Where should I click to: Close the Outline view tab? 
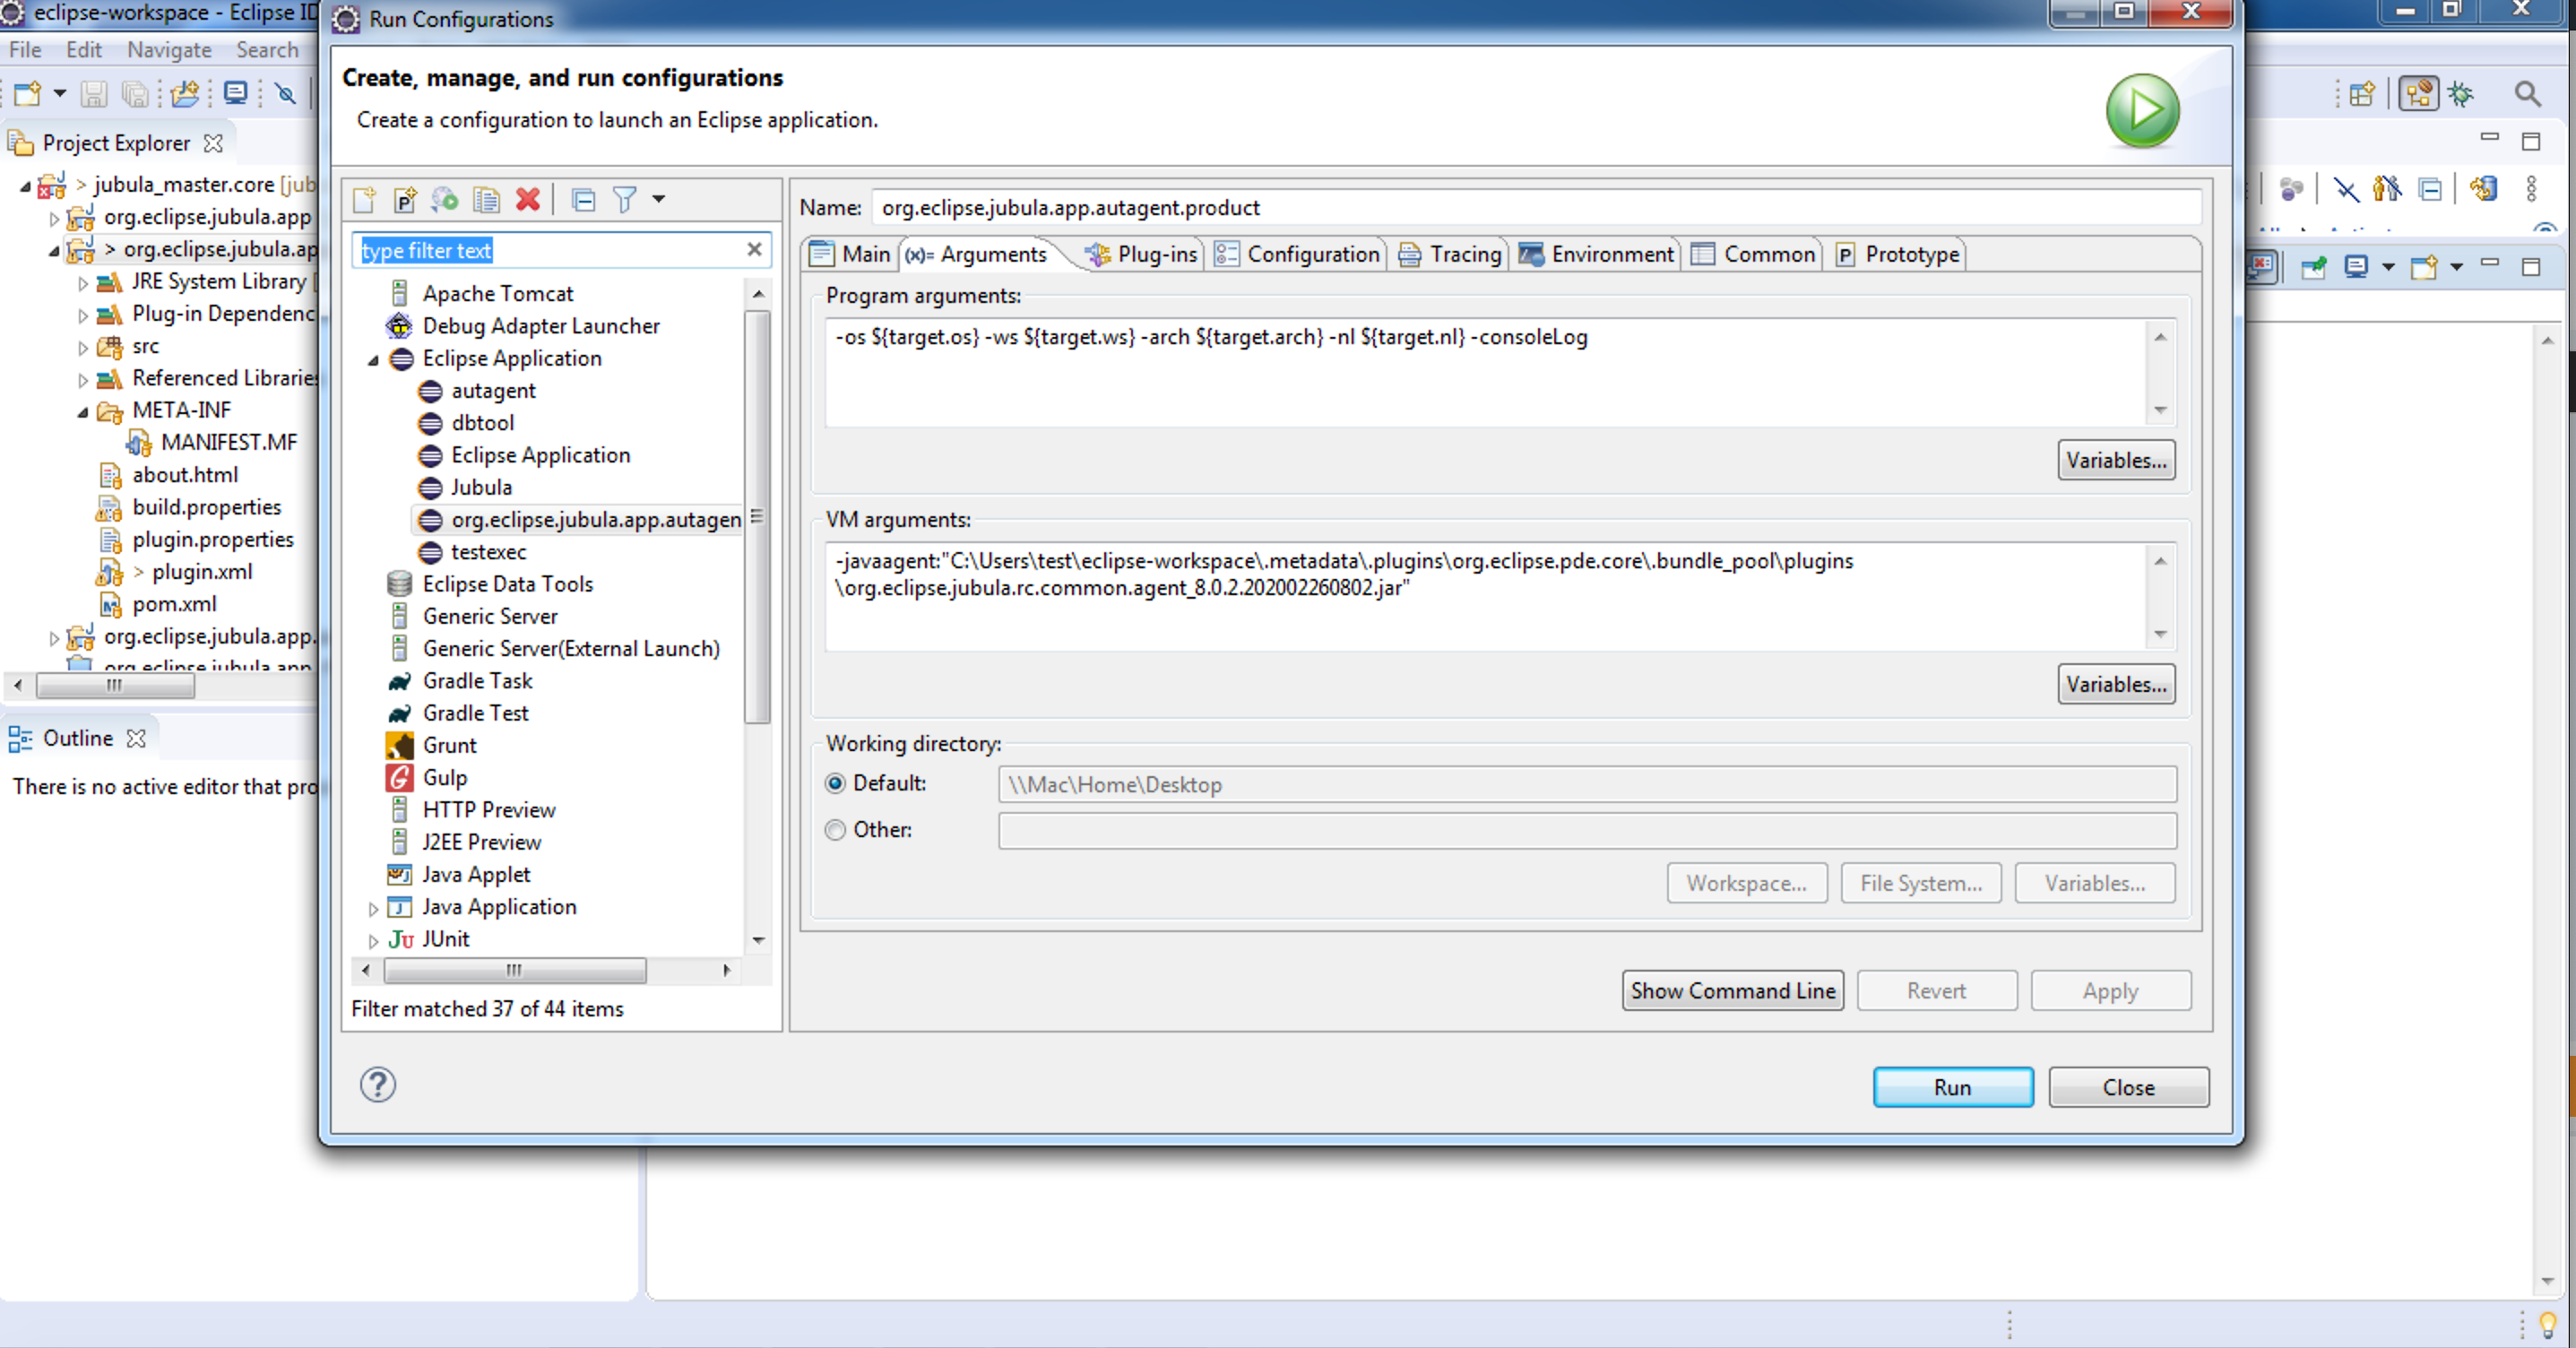[136, 738]
